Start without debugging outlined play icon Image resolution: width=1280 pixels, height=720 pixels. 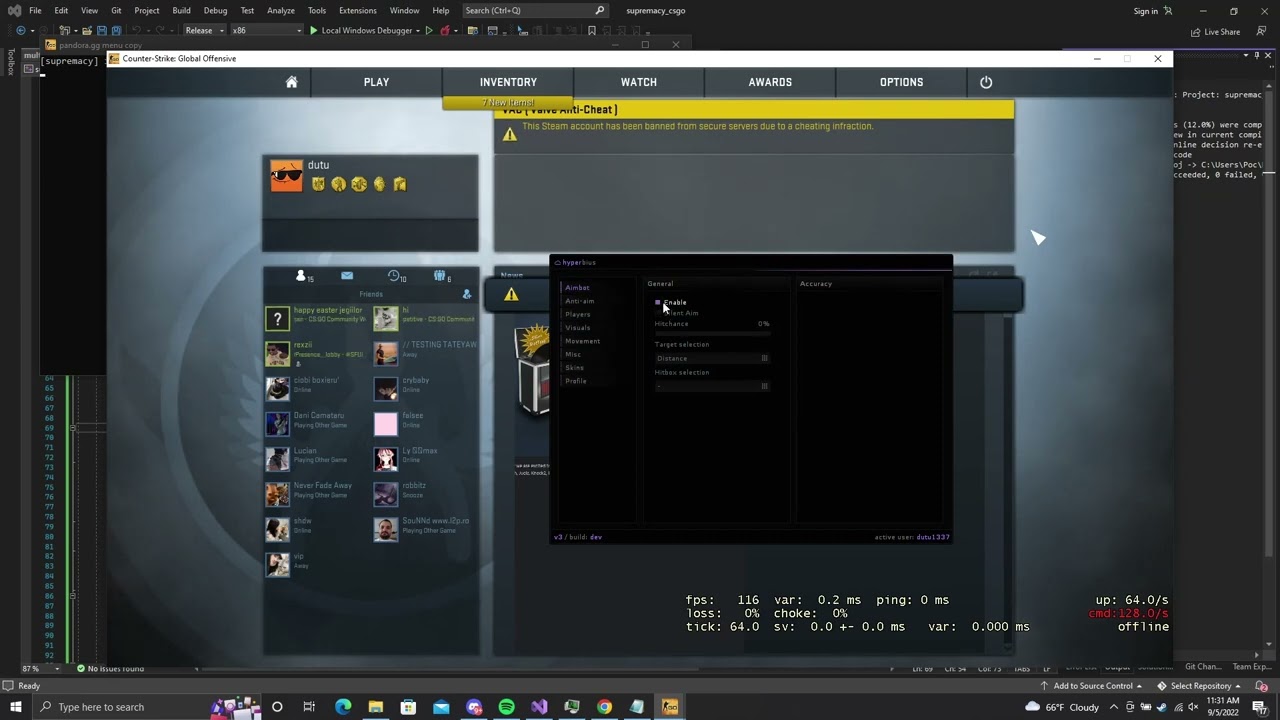(429, 31)
